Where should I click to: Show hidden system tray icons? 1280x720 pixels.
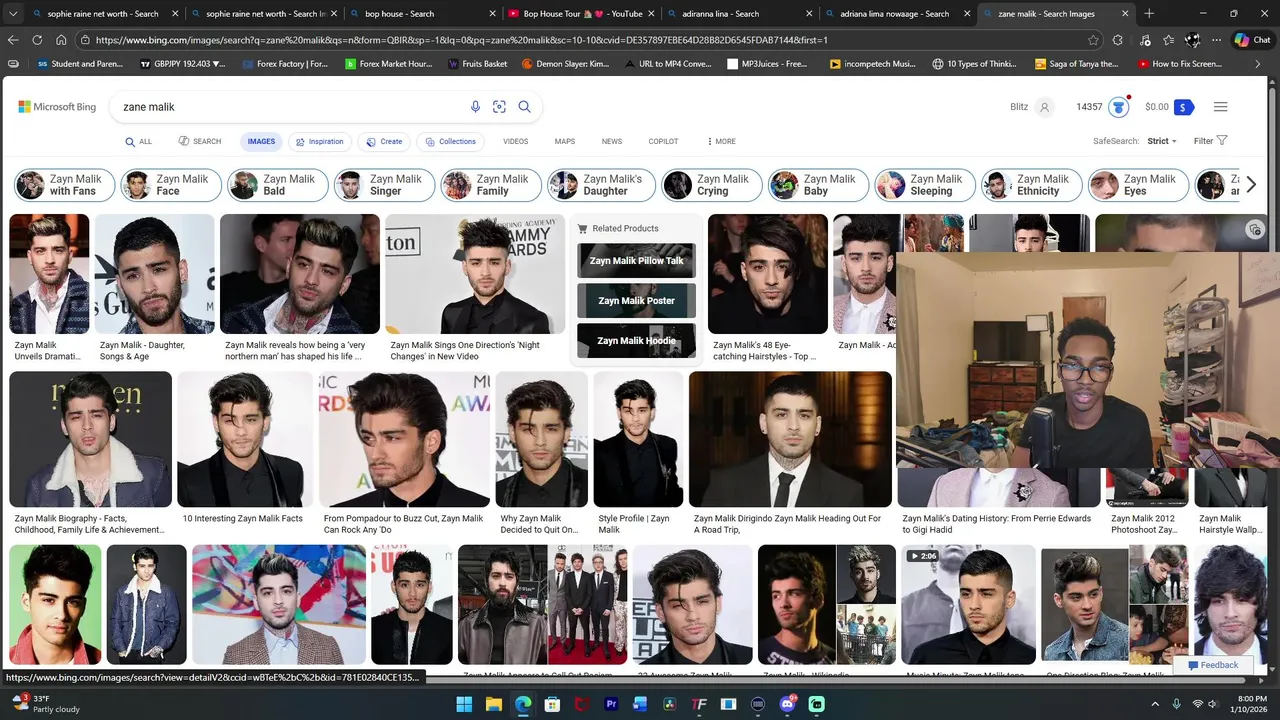1156,704
